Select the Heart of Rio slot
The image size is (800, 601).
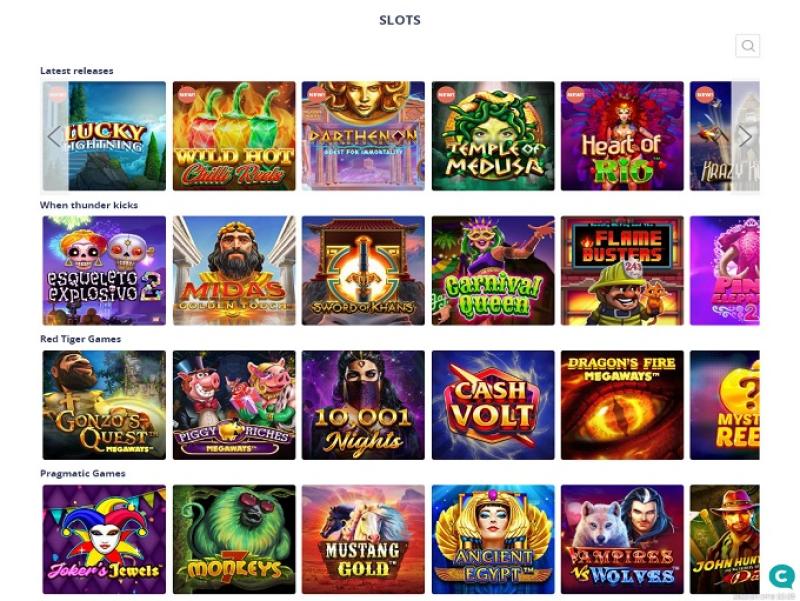(x=622, y=136)
